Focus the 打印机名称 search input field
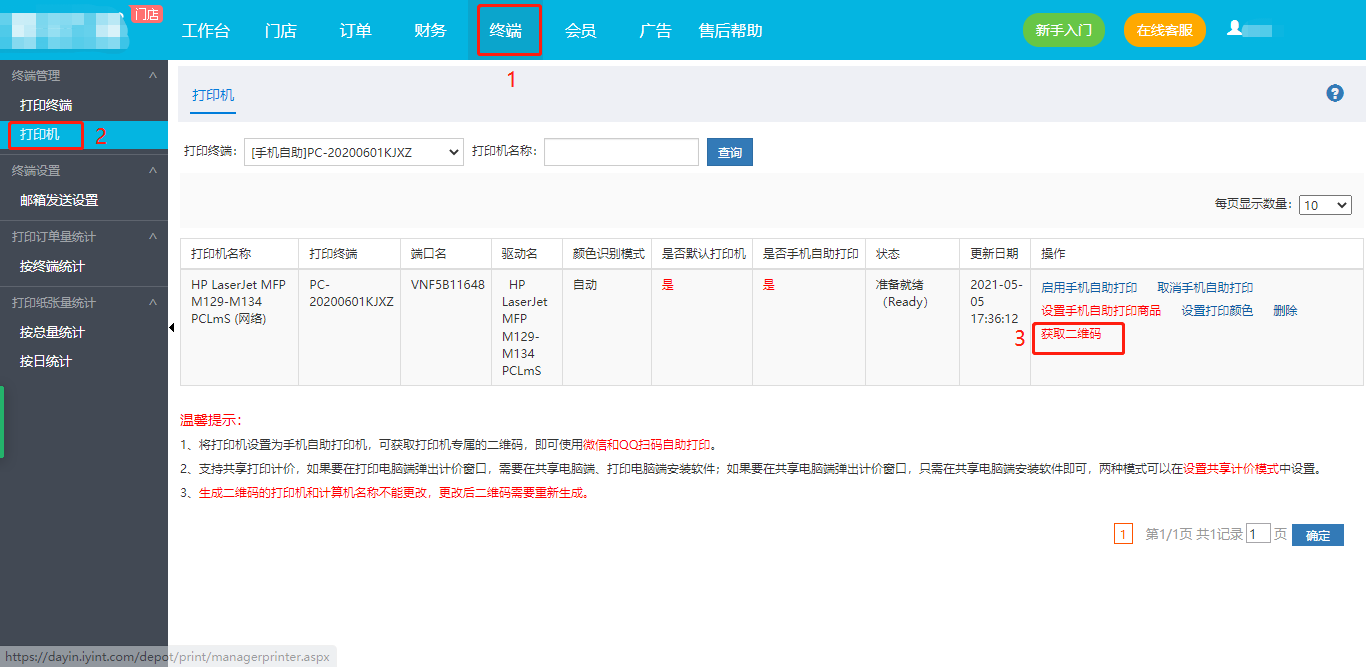 click(x=621, y=152)
